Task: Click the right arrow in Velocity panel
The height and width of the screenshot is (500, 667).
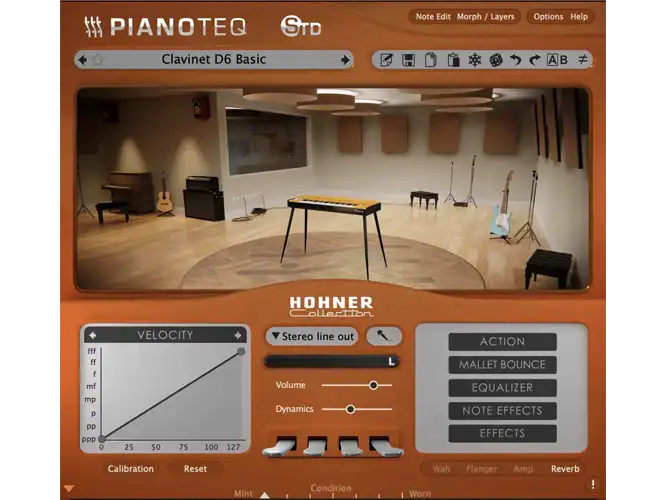Action: click(238, 335)
